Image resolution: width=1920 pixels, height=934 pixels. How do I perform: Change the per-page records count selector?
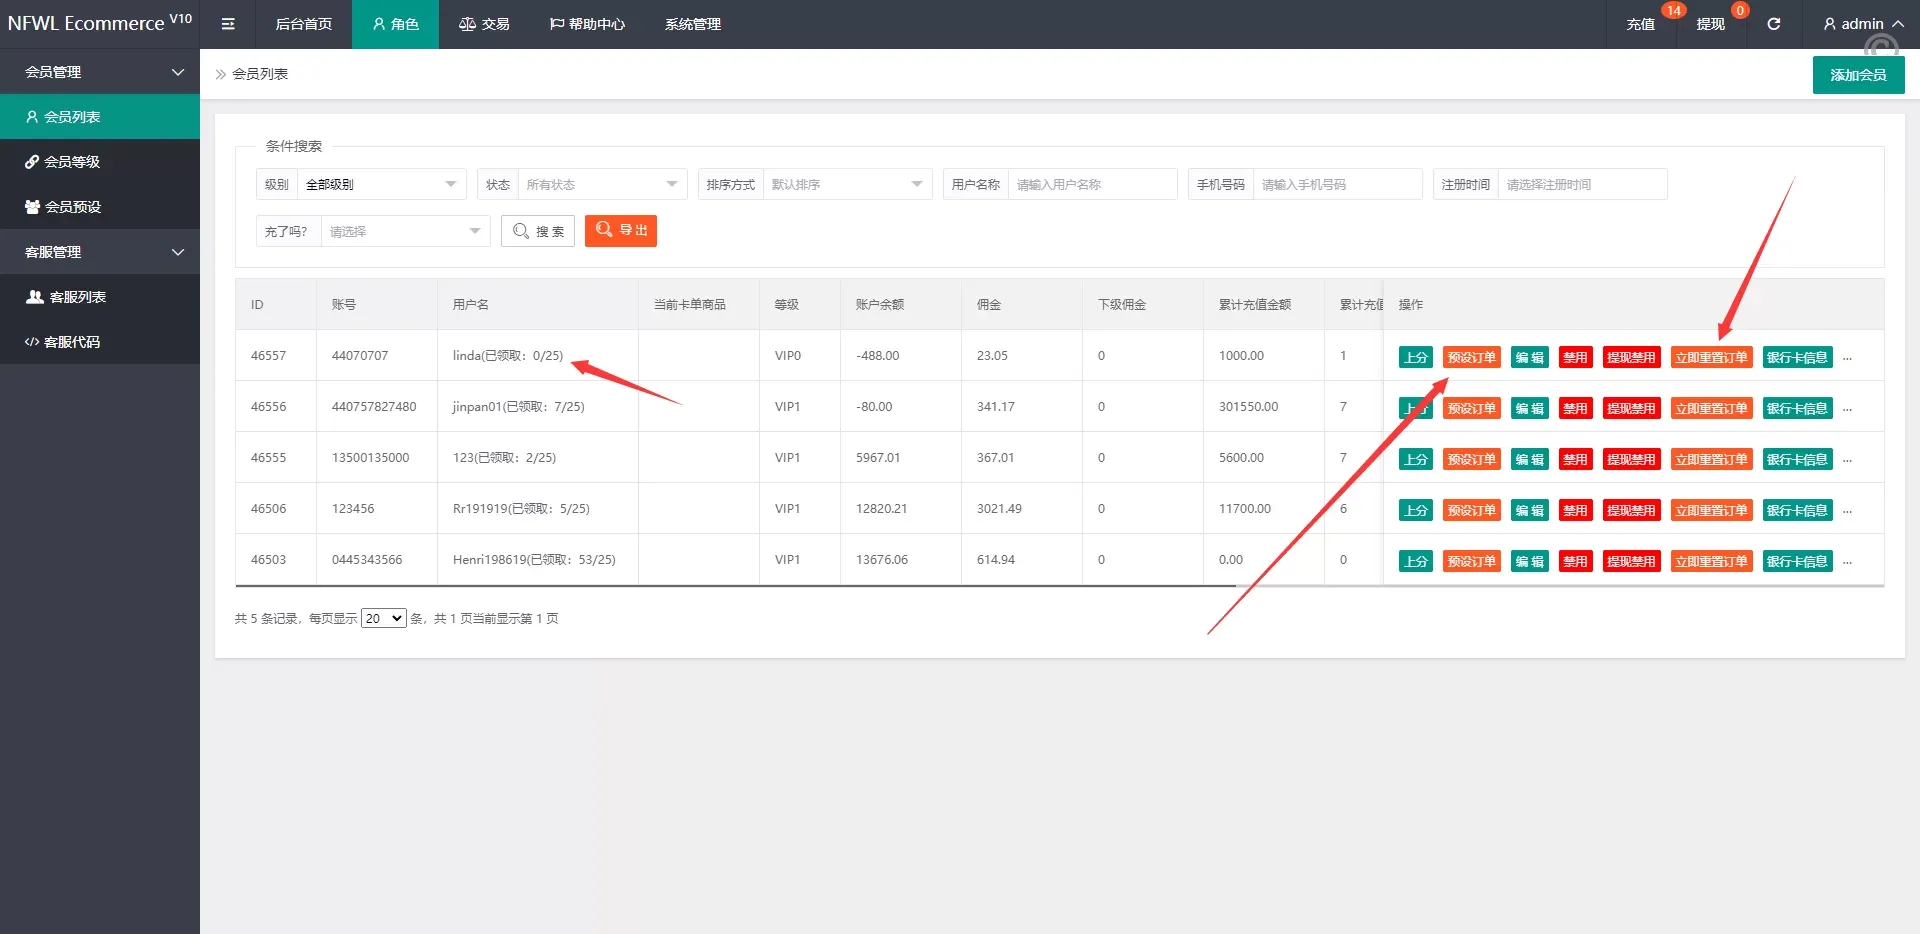[x=383, y=619]
